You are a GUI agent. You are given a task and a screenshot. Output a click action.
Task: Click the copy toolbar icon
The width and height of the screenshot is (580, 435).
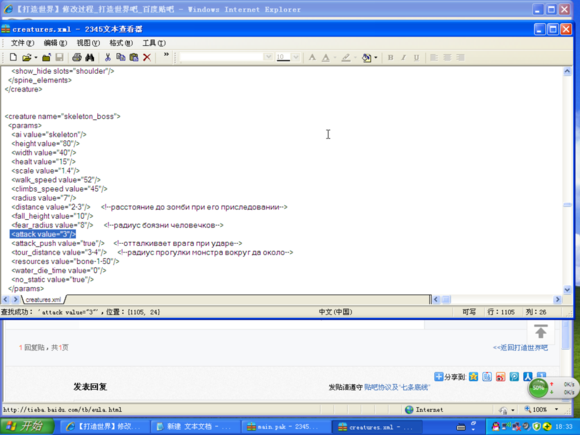(x=121, y=57)
